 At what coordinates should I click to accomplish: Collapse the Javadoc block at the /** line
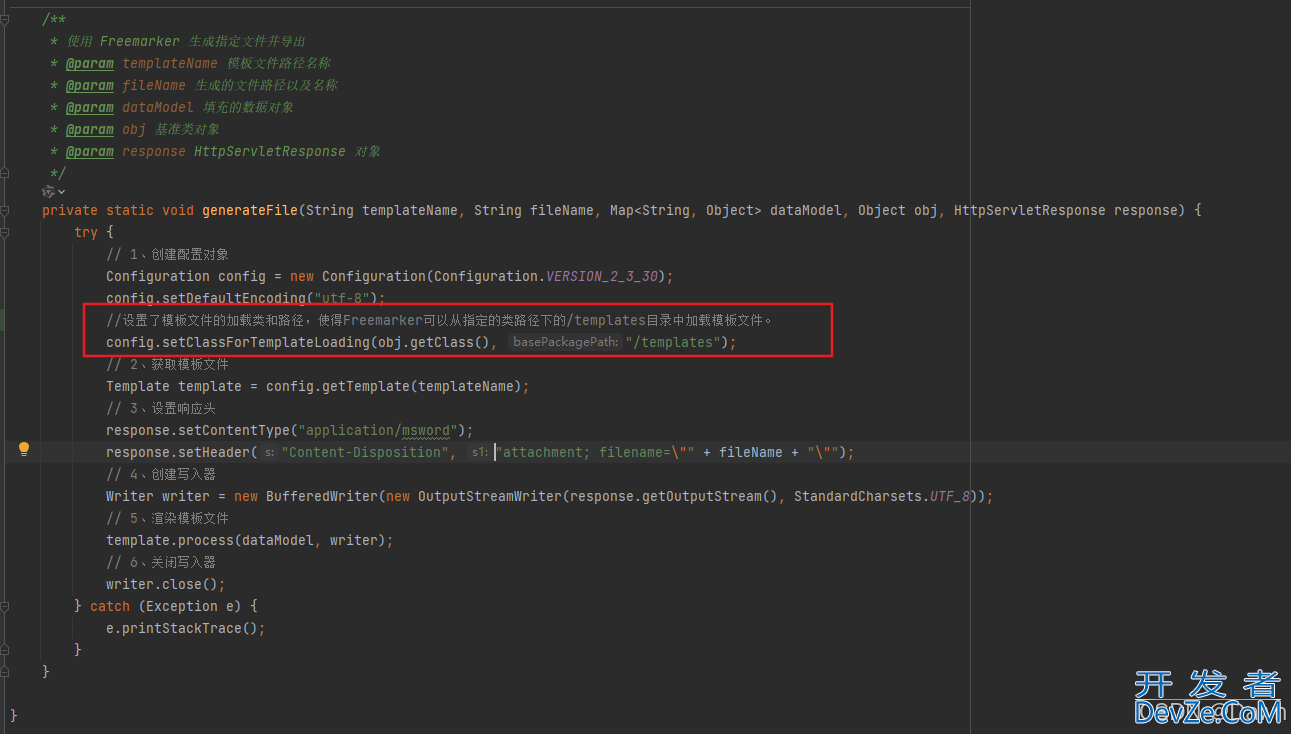(6, 20)
